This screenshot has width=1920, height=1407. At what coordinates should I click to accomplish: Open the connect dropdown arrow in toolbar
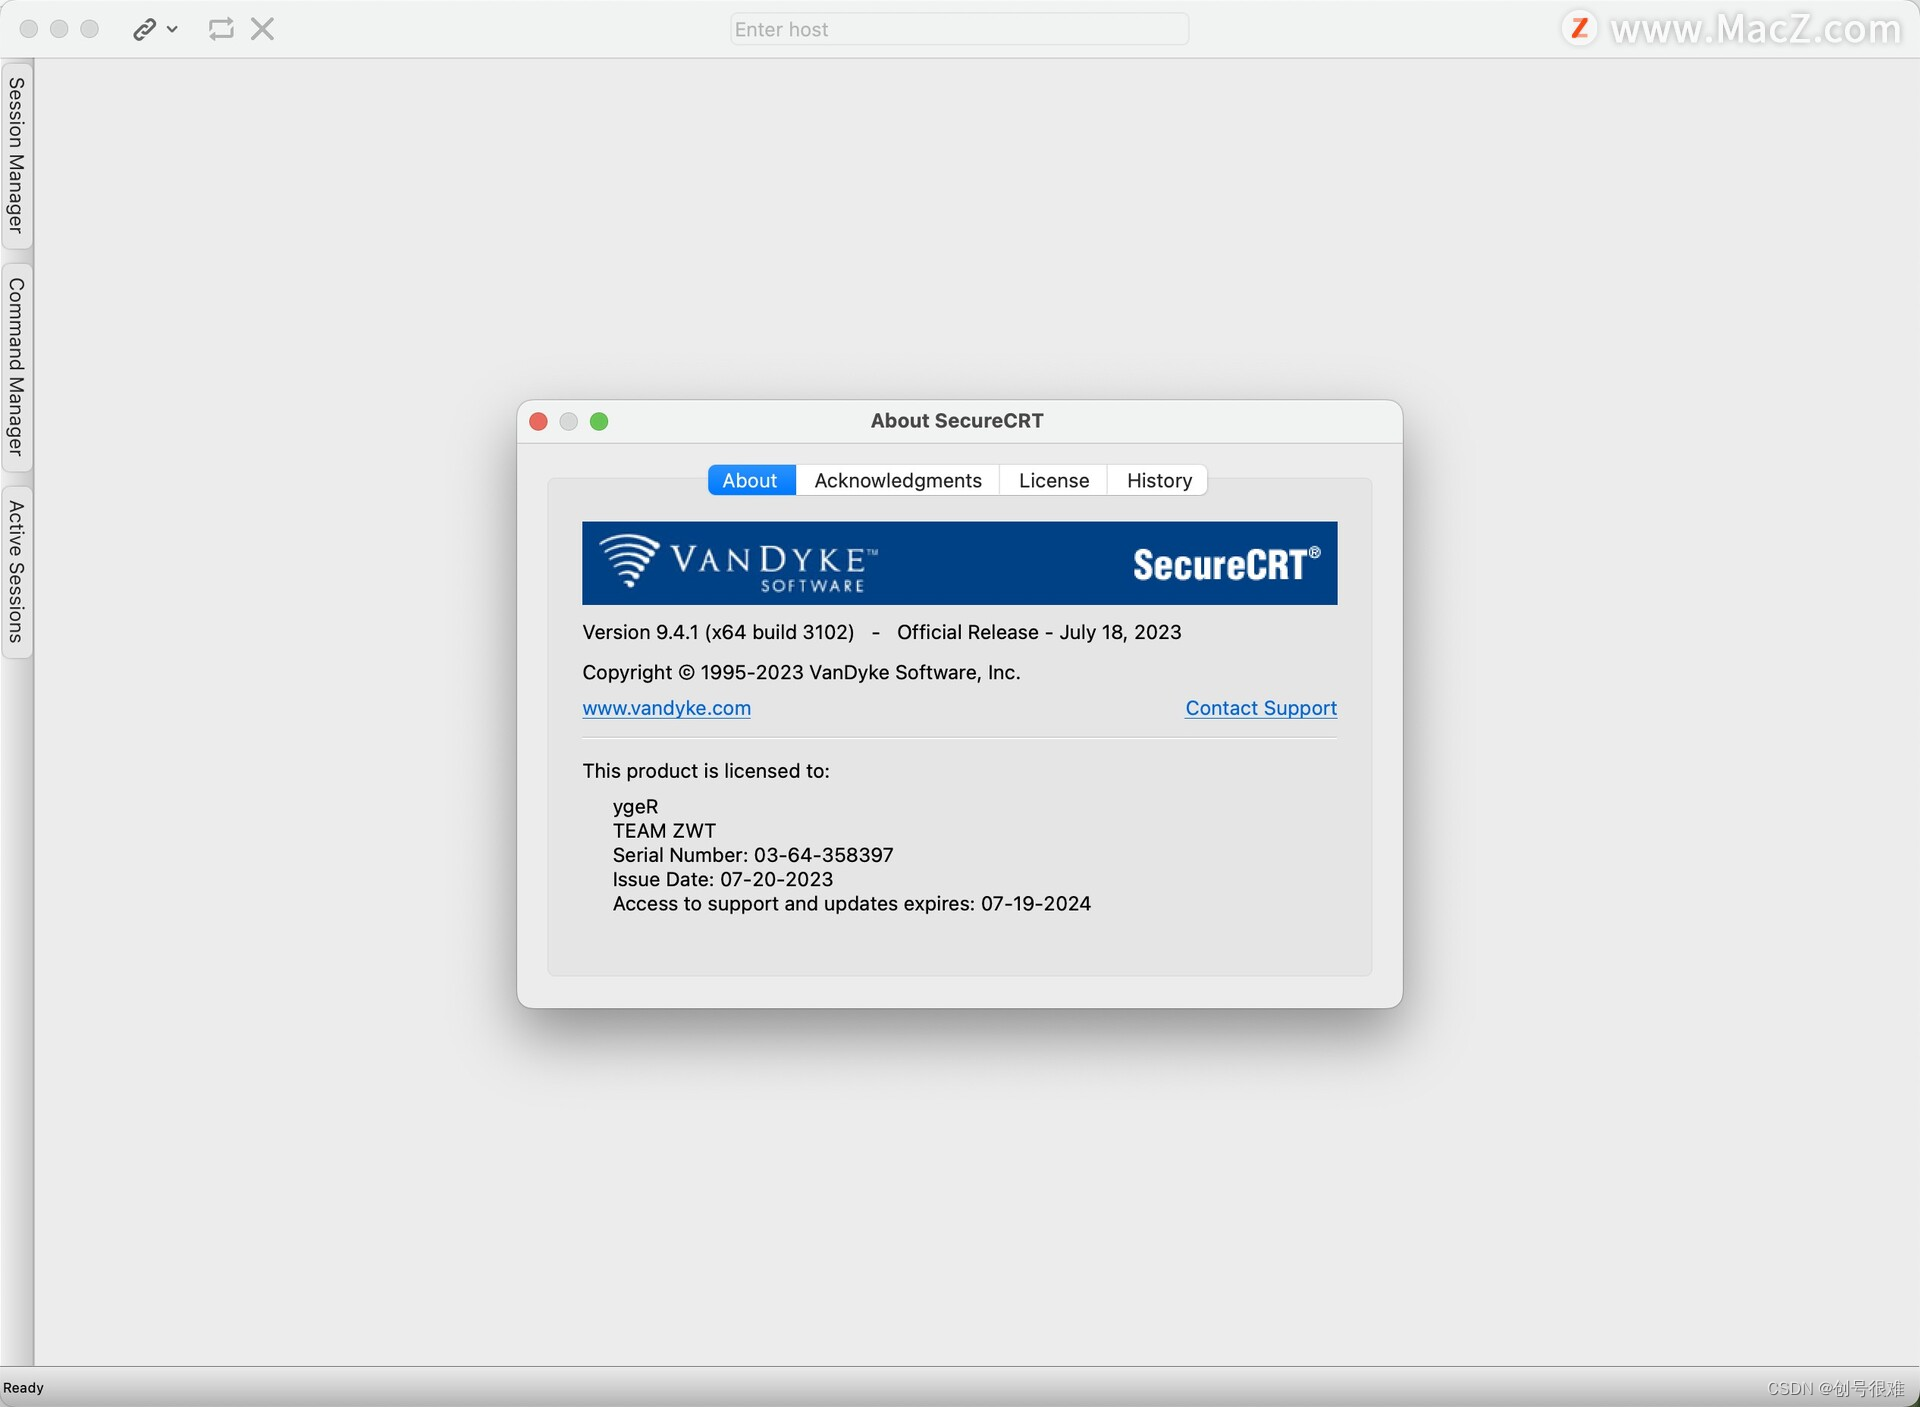click(x=172, y=29)
